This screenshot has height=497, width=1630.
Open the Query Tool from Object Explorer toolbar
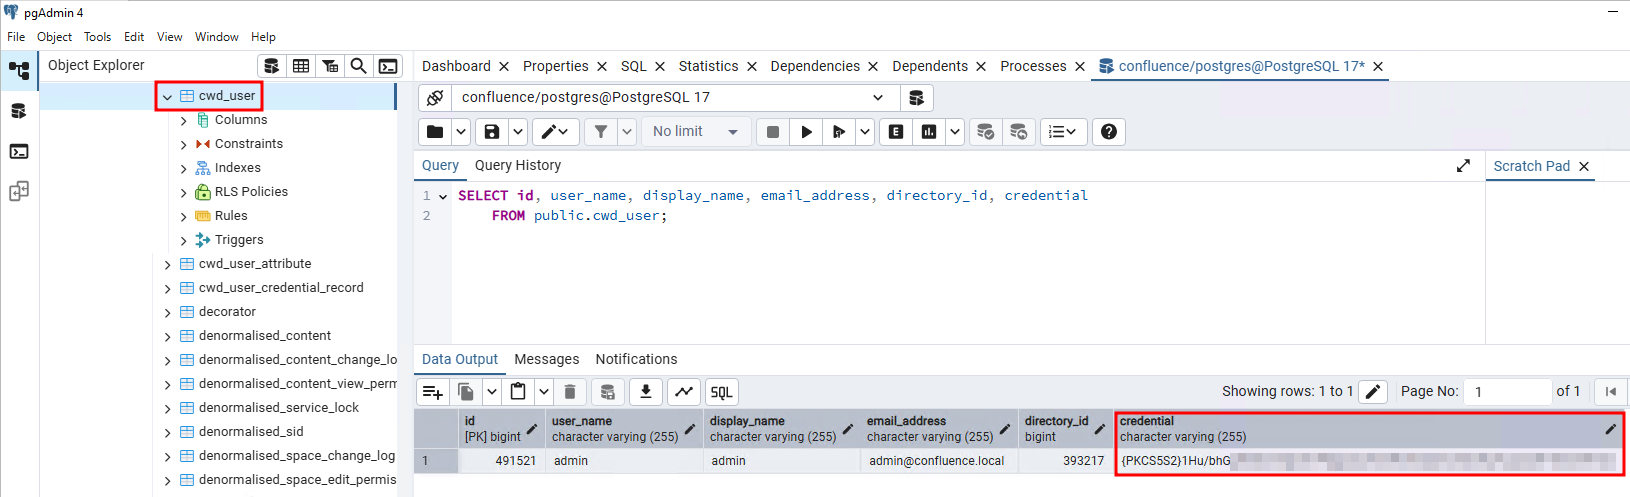(x=271, y=66)
